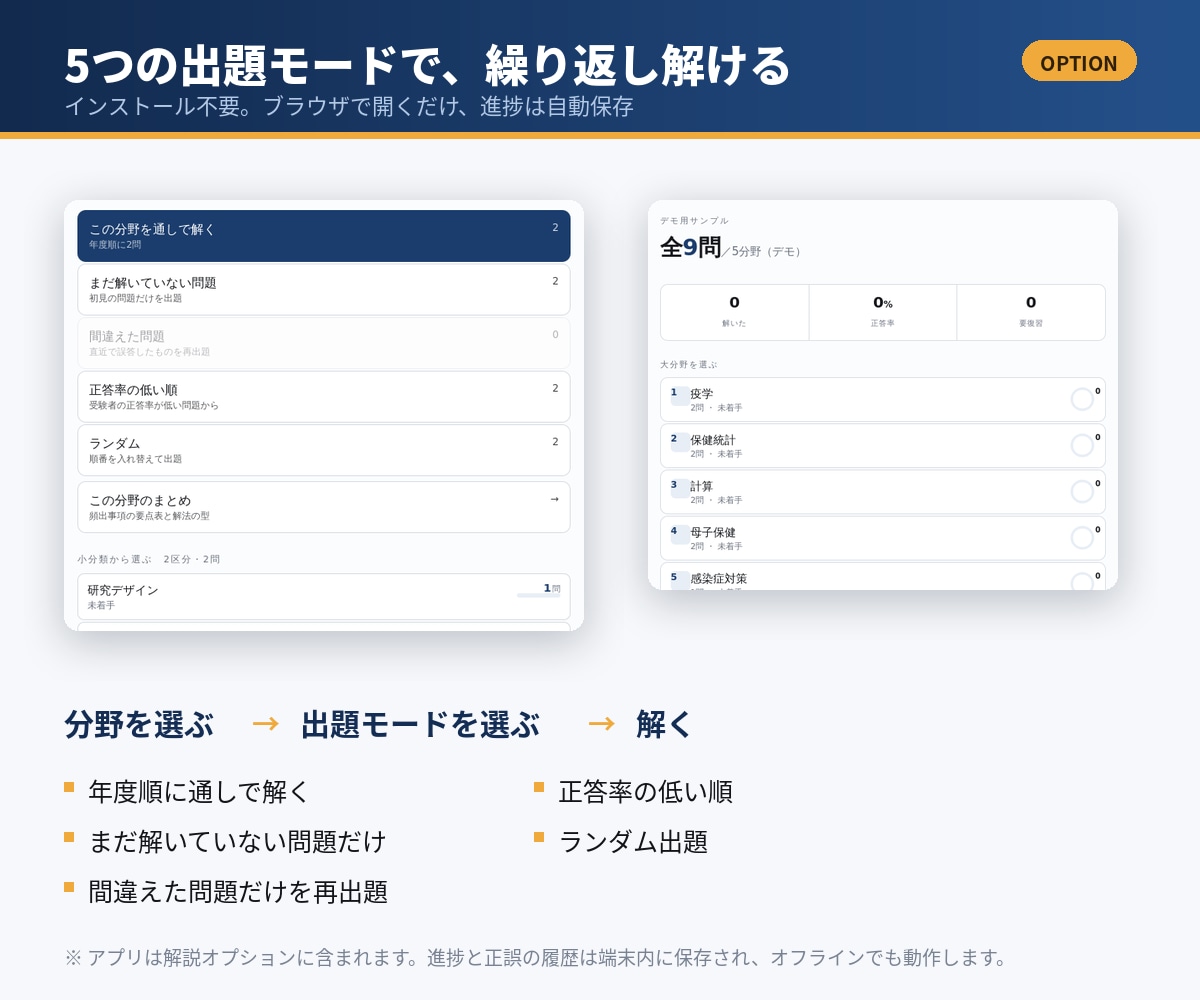
Task: Click progress ring on '保健統計' row
Action: tap(1082, 445)
